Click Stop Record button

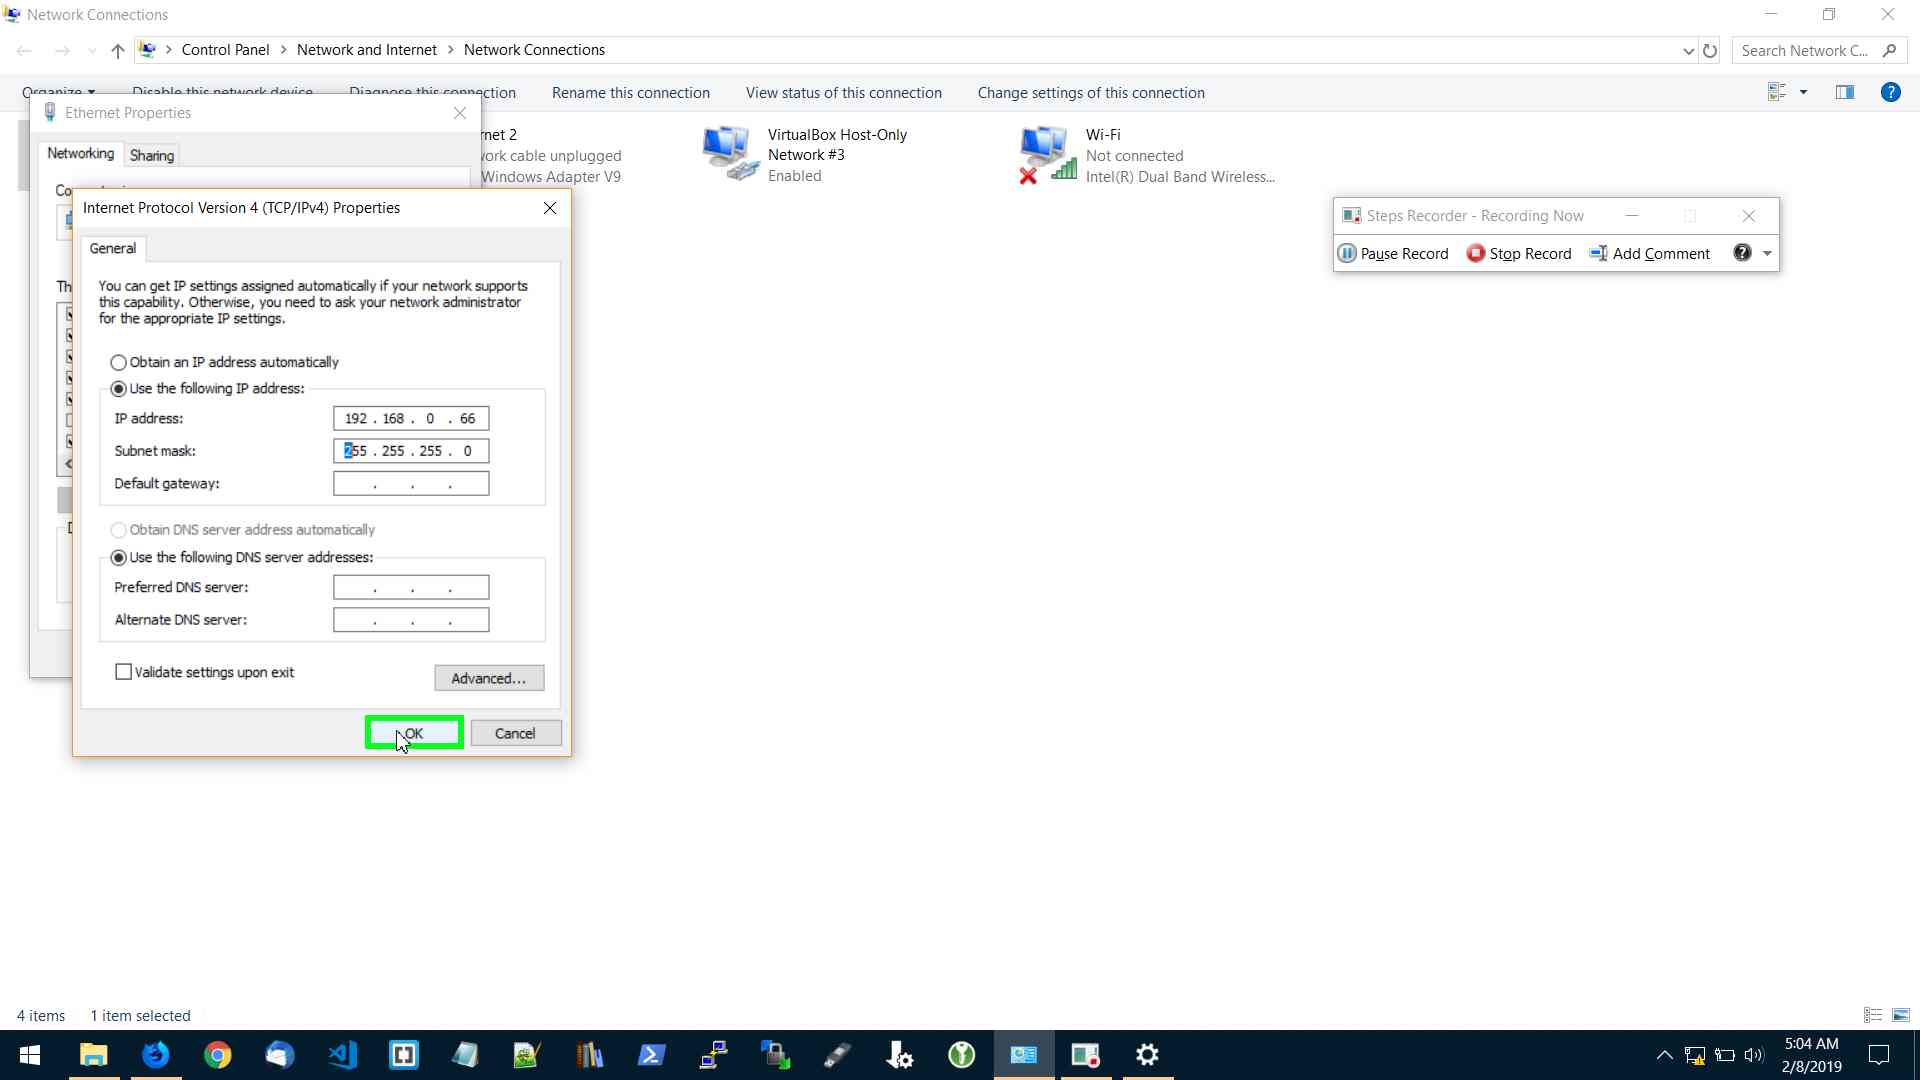tap(1519, 253)
